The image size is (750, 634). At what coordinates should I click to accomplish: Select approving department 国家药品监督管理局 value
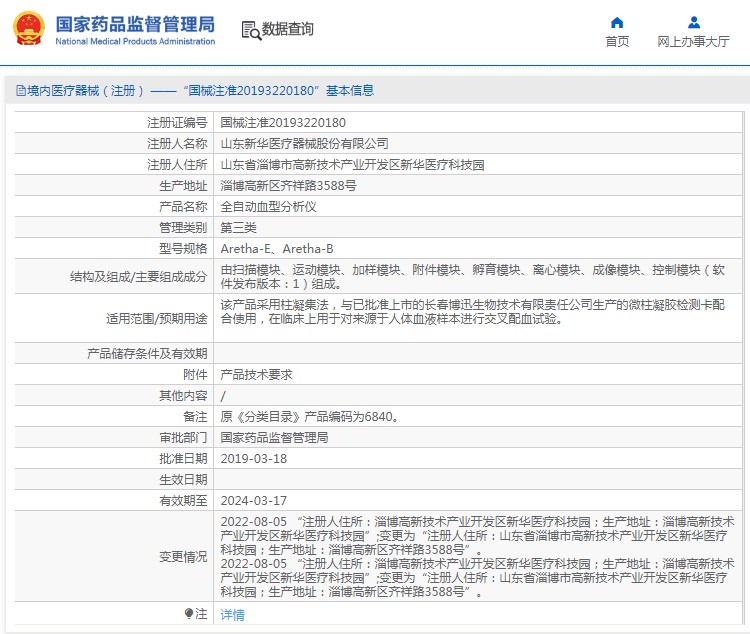pyautogui.click(x=274, y=438)
